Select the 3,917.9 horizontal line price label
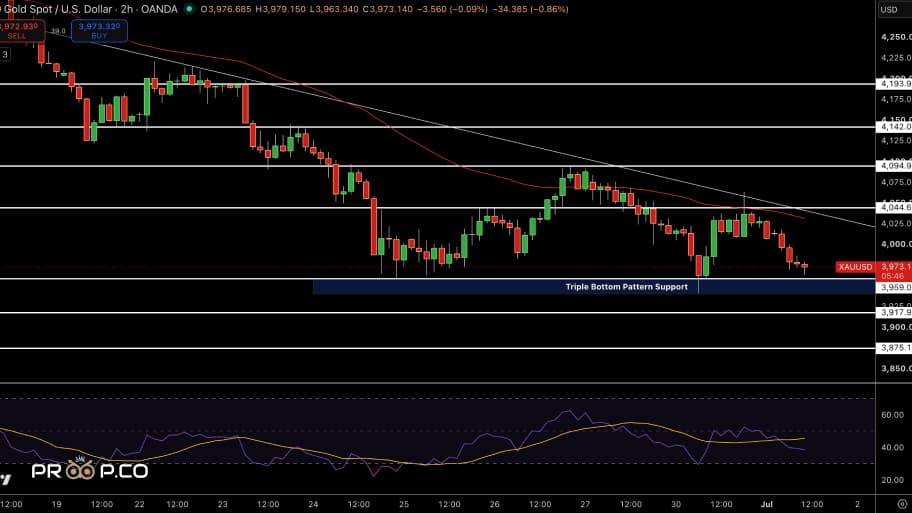 point(895,312)
